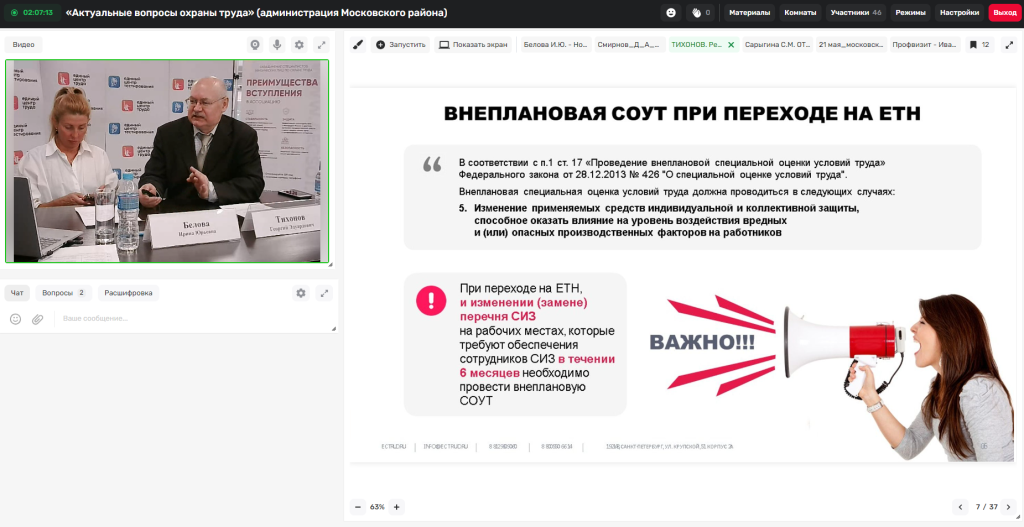Image resolution: width=1024 pixels, height=527 pixels.
Task: Toggle the webcam icon in video panel
Action: click(255, 44)
